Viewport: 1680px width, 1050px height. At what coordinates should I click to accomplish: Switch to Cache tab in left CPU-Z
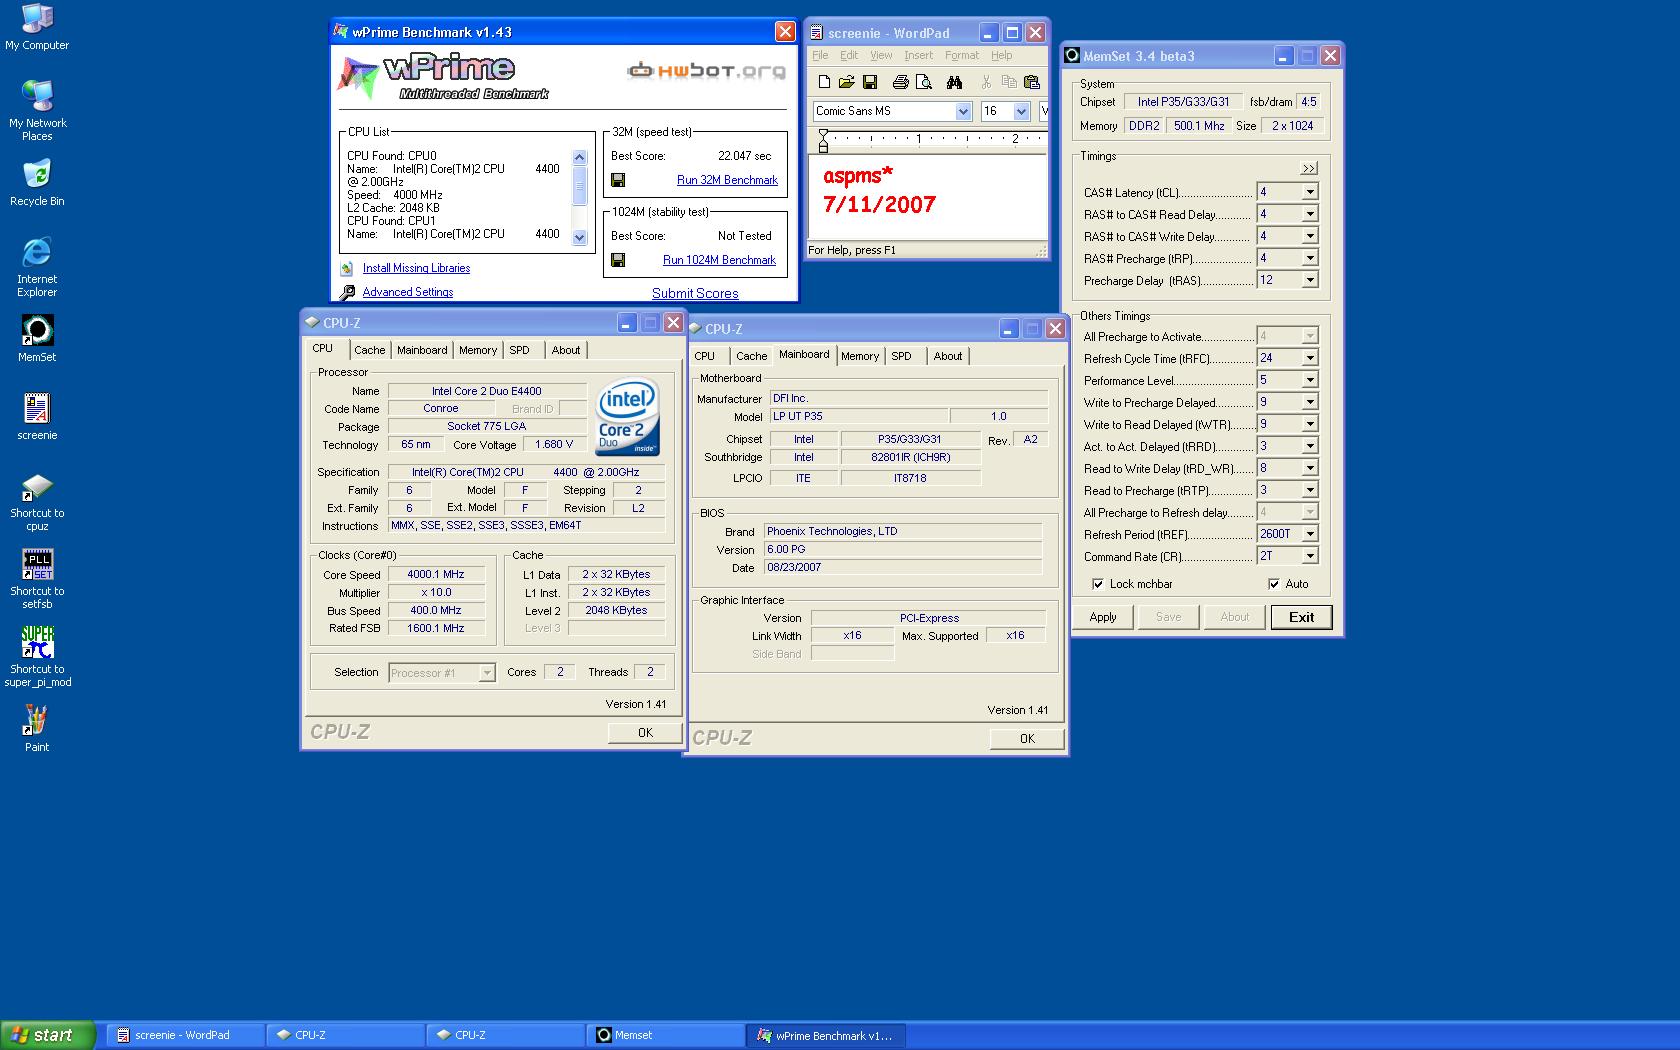[369, 350]
